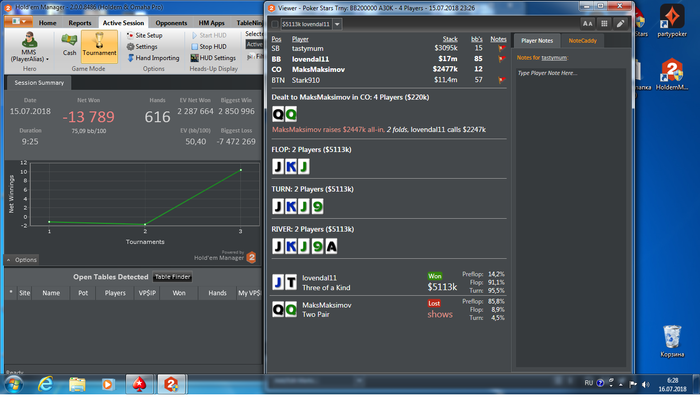Click the Stack column header
Image resolution: width=700 pixels, height=419 pixels.
(x=450, y=39)
